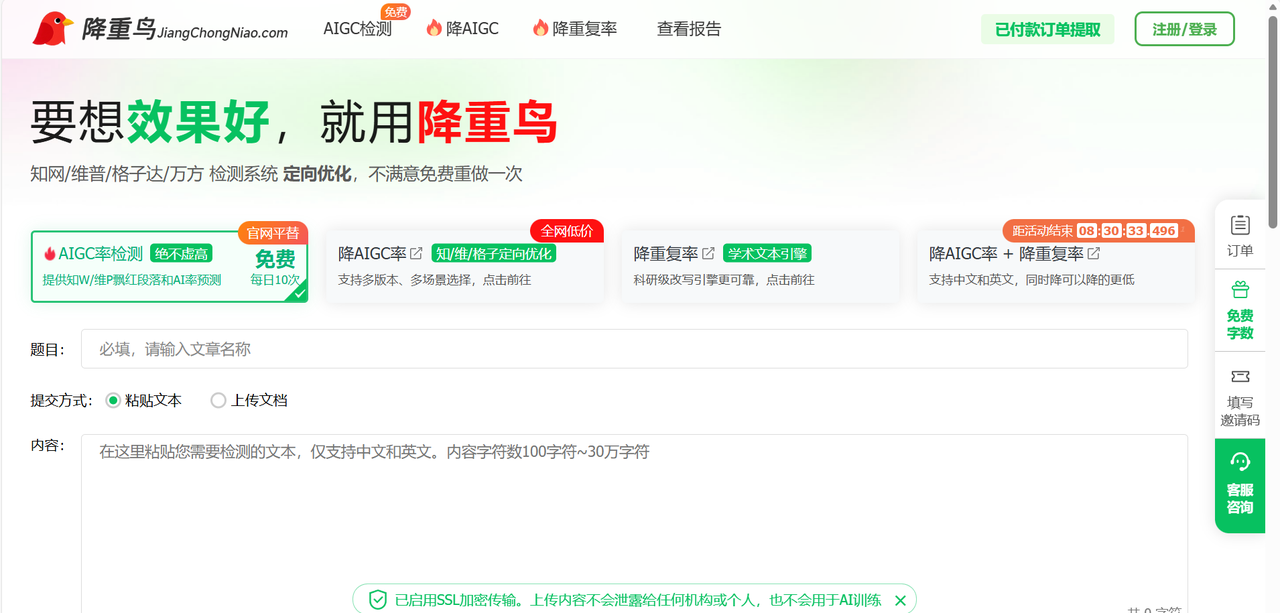Click external-link icon beside 降重复率 card title

[708, 253]
